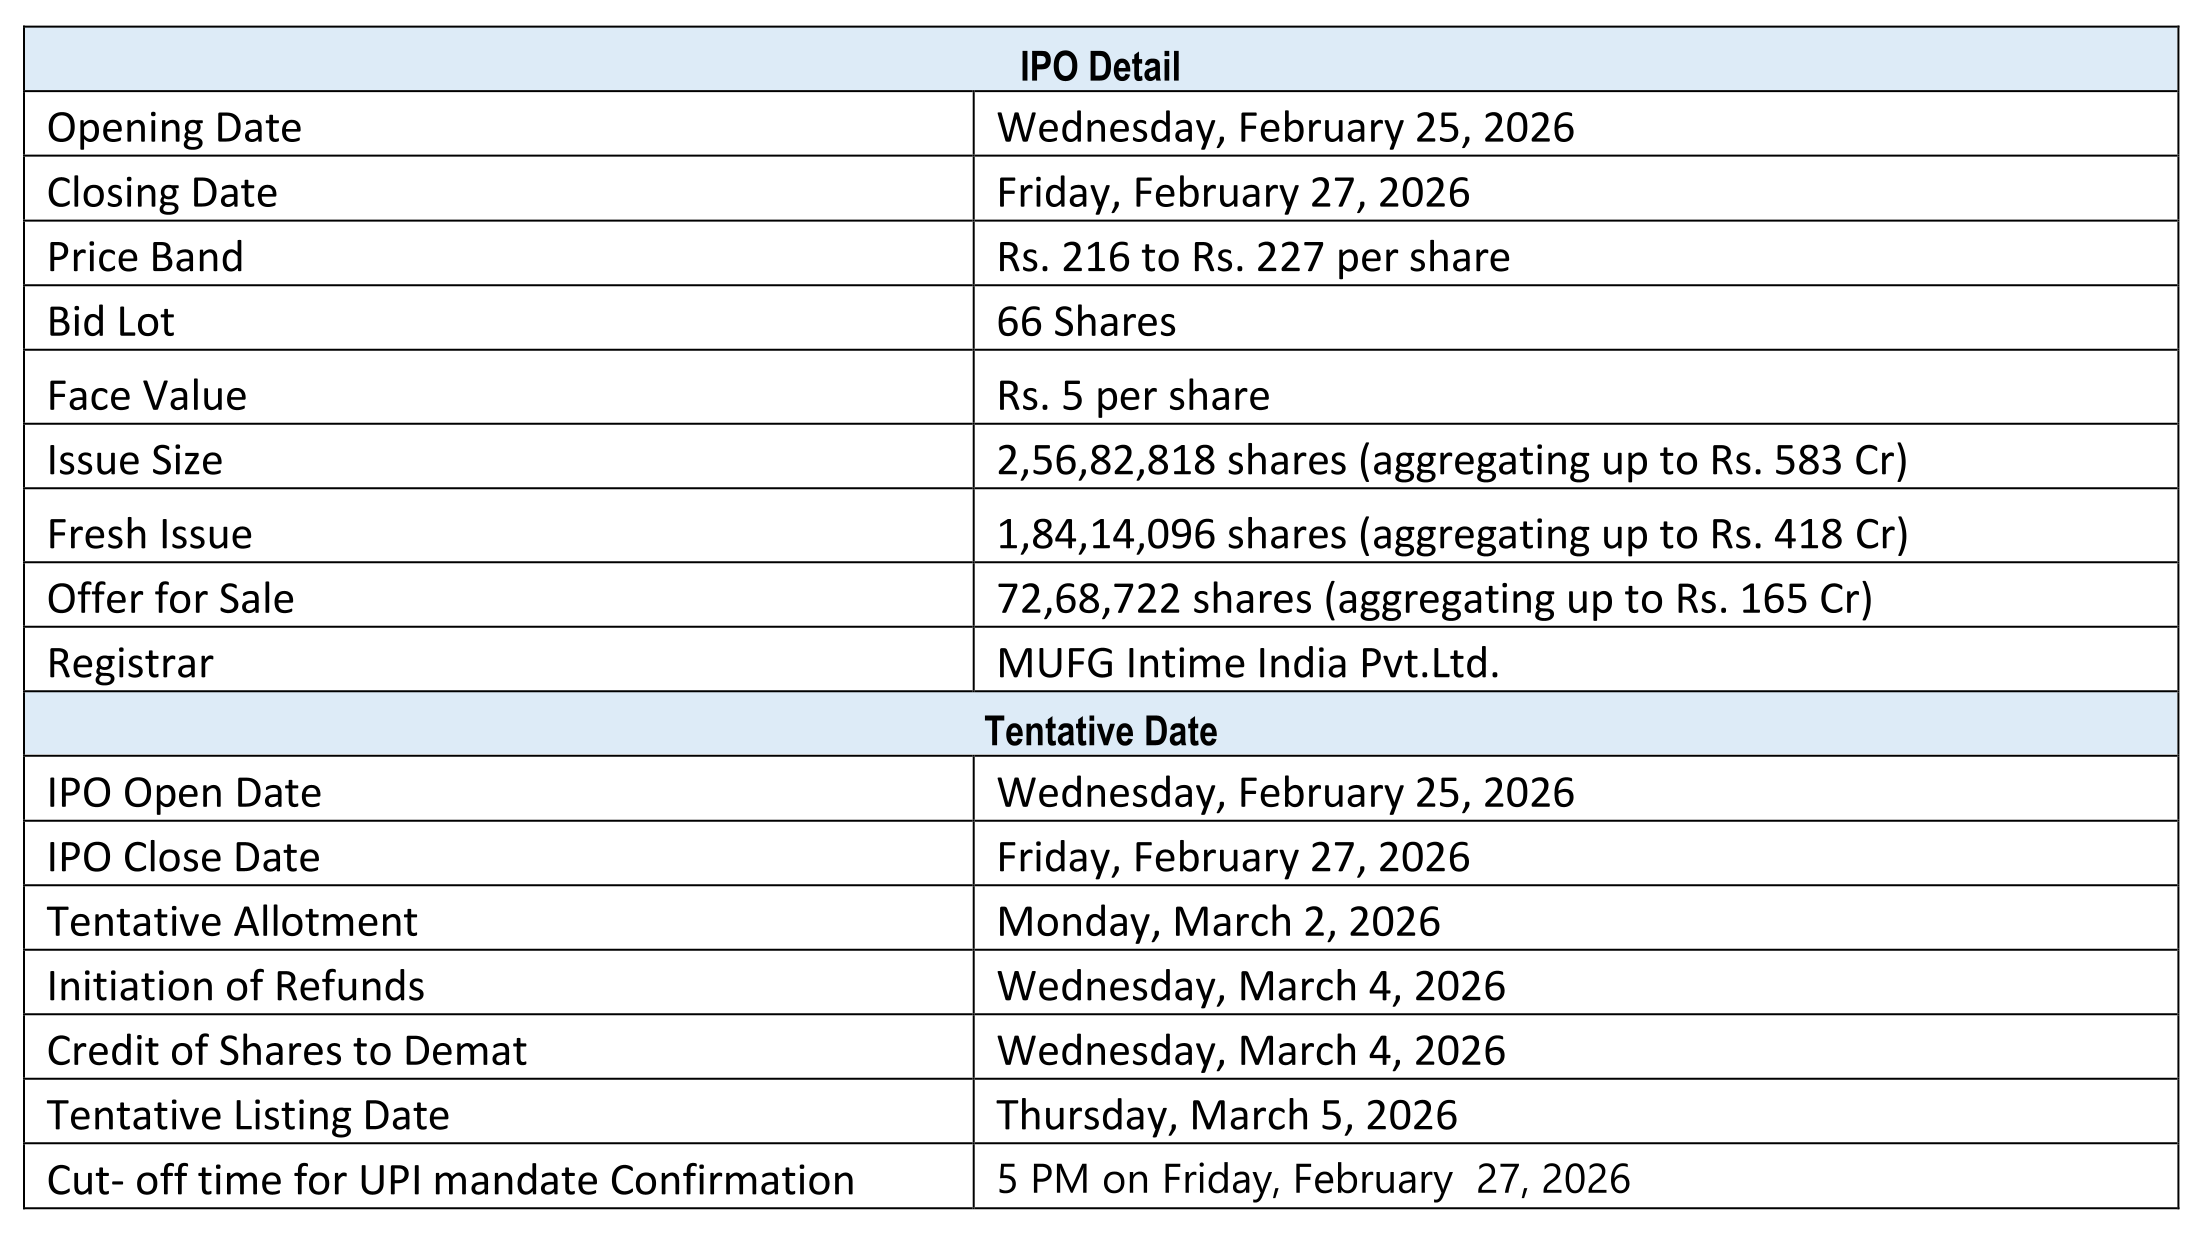Select the UPI mandate cut-off time value
The image size is (2204, 1239).
[1313, 1179]
